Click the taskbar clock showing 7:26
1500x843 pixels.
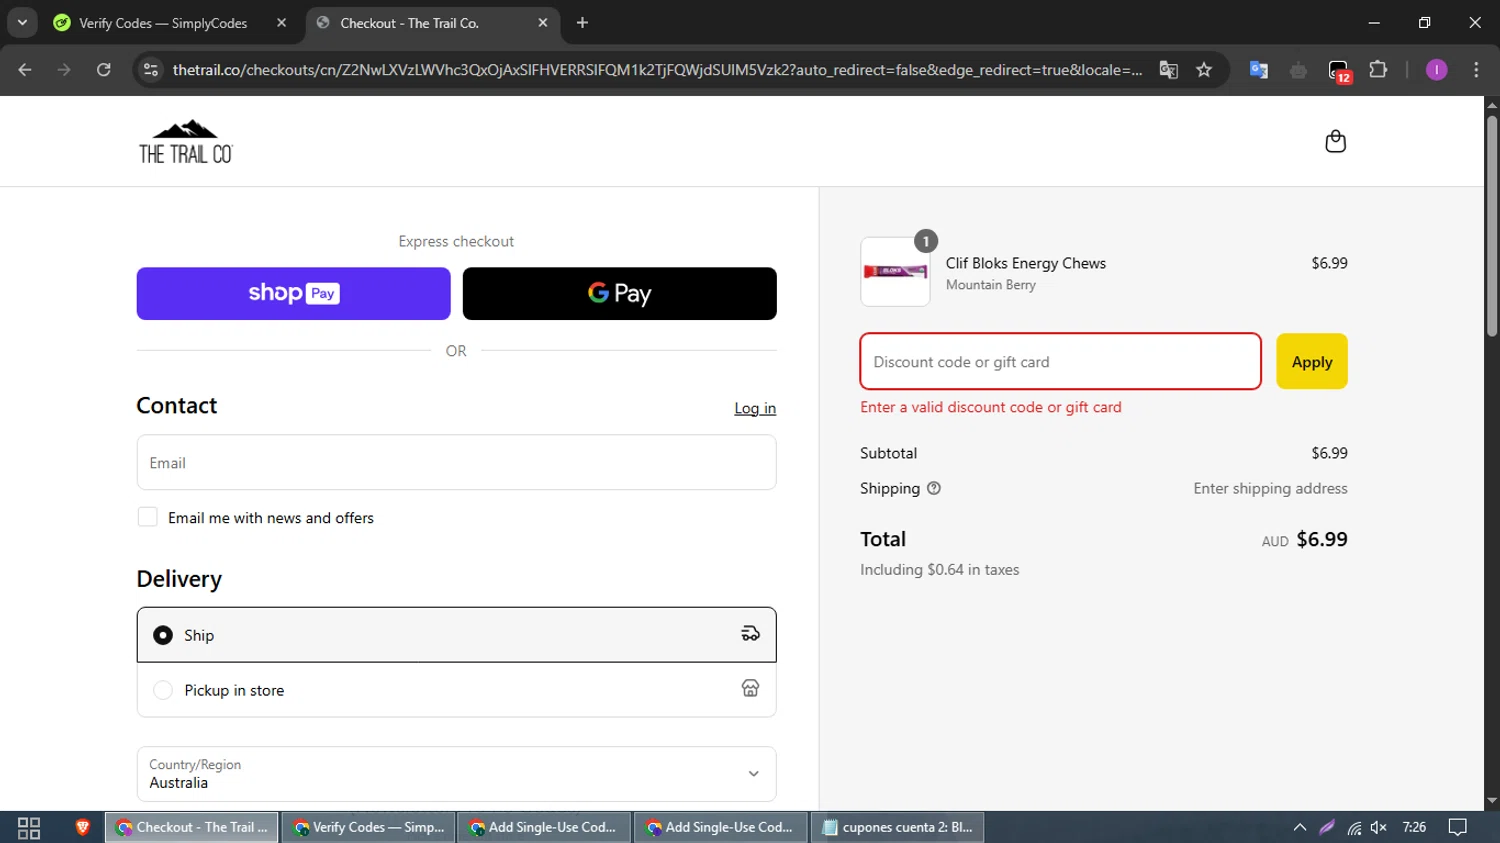[x=1414, y=827]
